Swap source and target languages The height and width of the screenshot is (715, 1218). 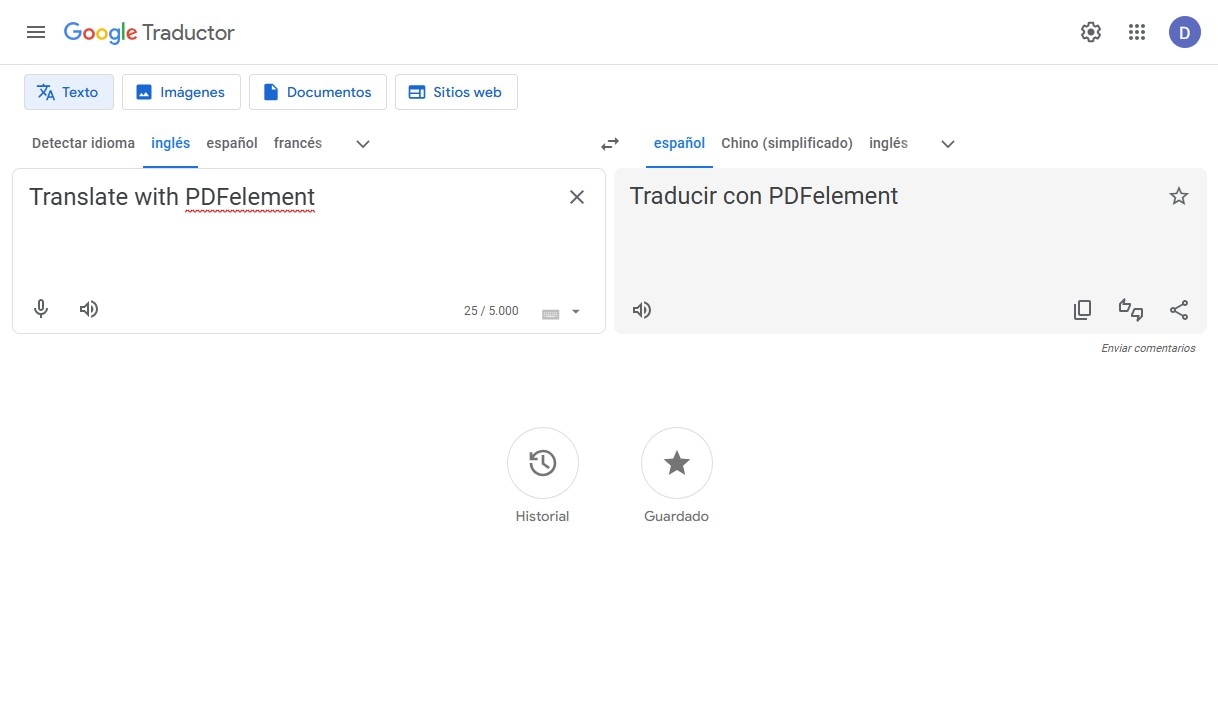click(x=610, y=144)
